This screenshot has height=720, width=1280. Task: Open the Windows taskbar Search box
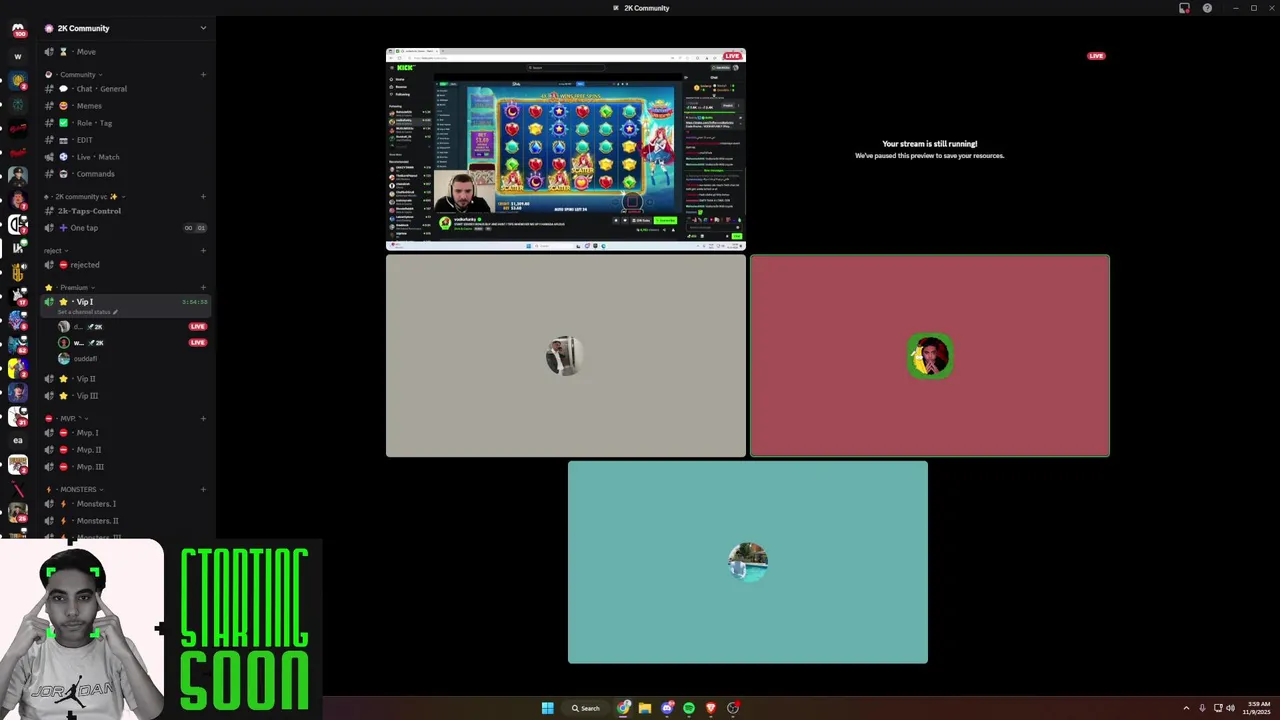tap(586, 708)
